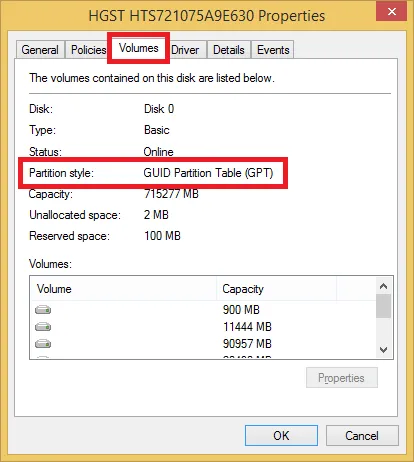Screen dimensions: 414x462
Task: Click the volumes list scroll up arrow
Action: tap(384, 286)
